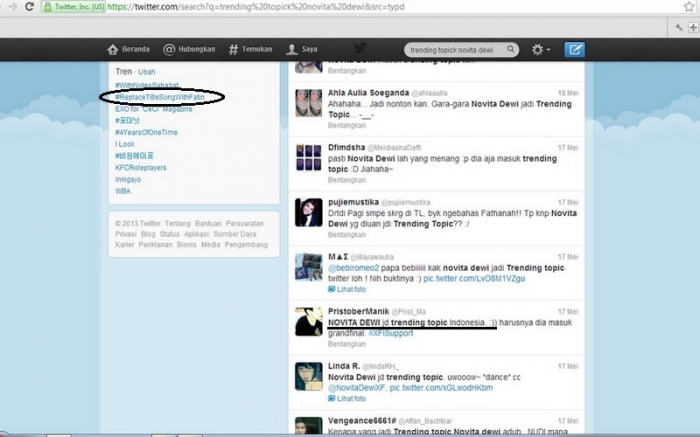Open @bebiromeo2 mention link
700x437 pixels.
(353, 268)
